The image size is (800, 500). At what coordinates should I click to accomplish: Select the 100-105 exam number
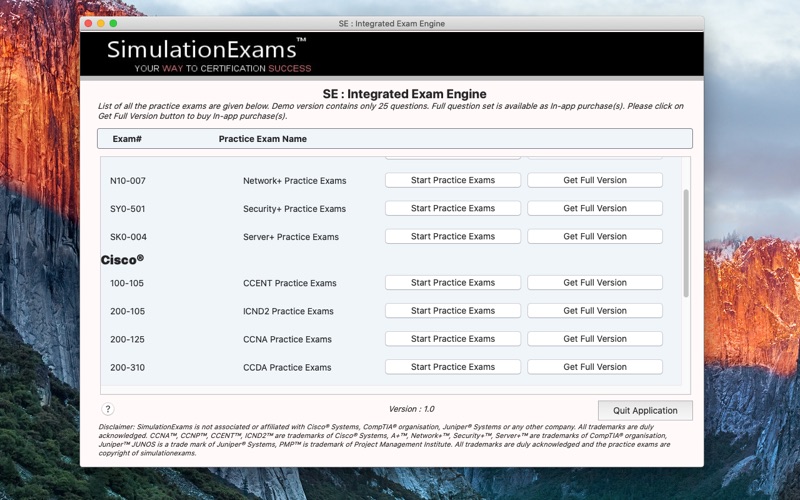tap(127, 283)
